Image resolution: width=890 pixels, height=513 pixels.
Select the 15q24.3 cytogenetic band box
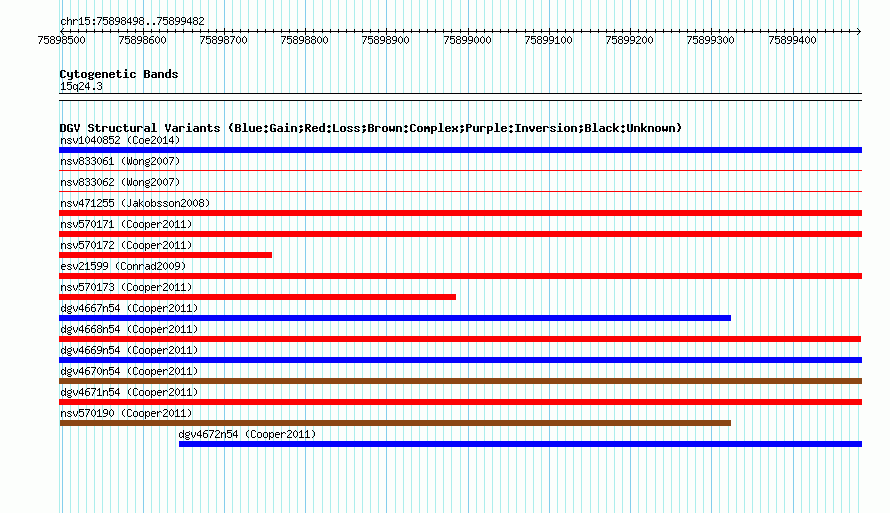[460, 97]
